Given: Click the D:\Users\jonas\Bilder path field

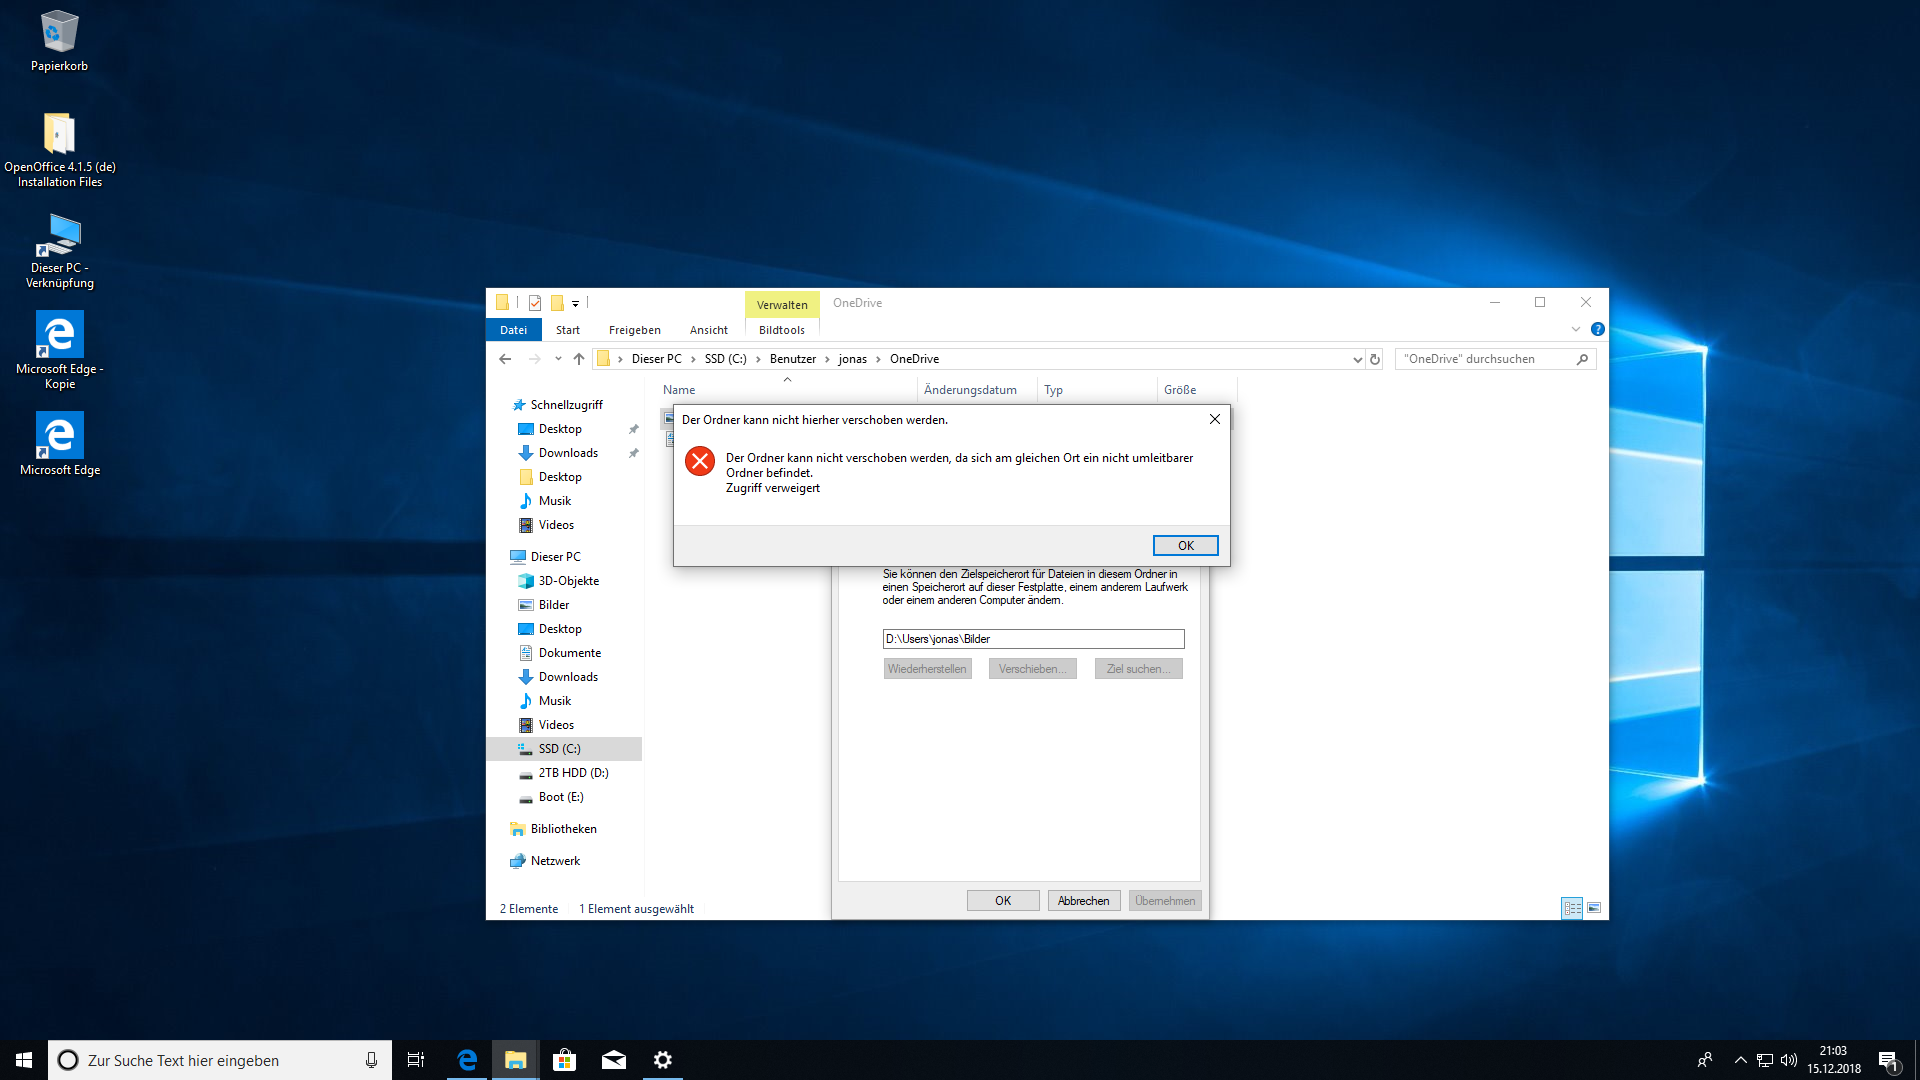Looking at the screenshot, I should [x=1033, y=639].
